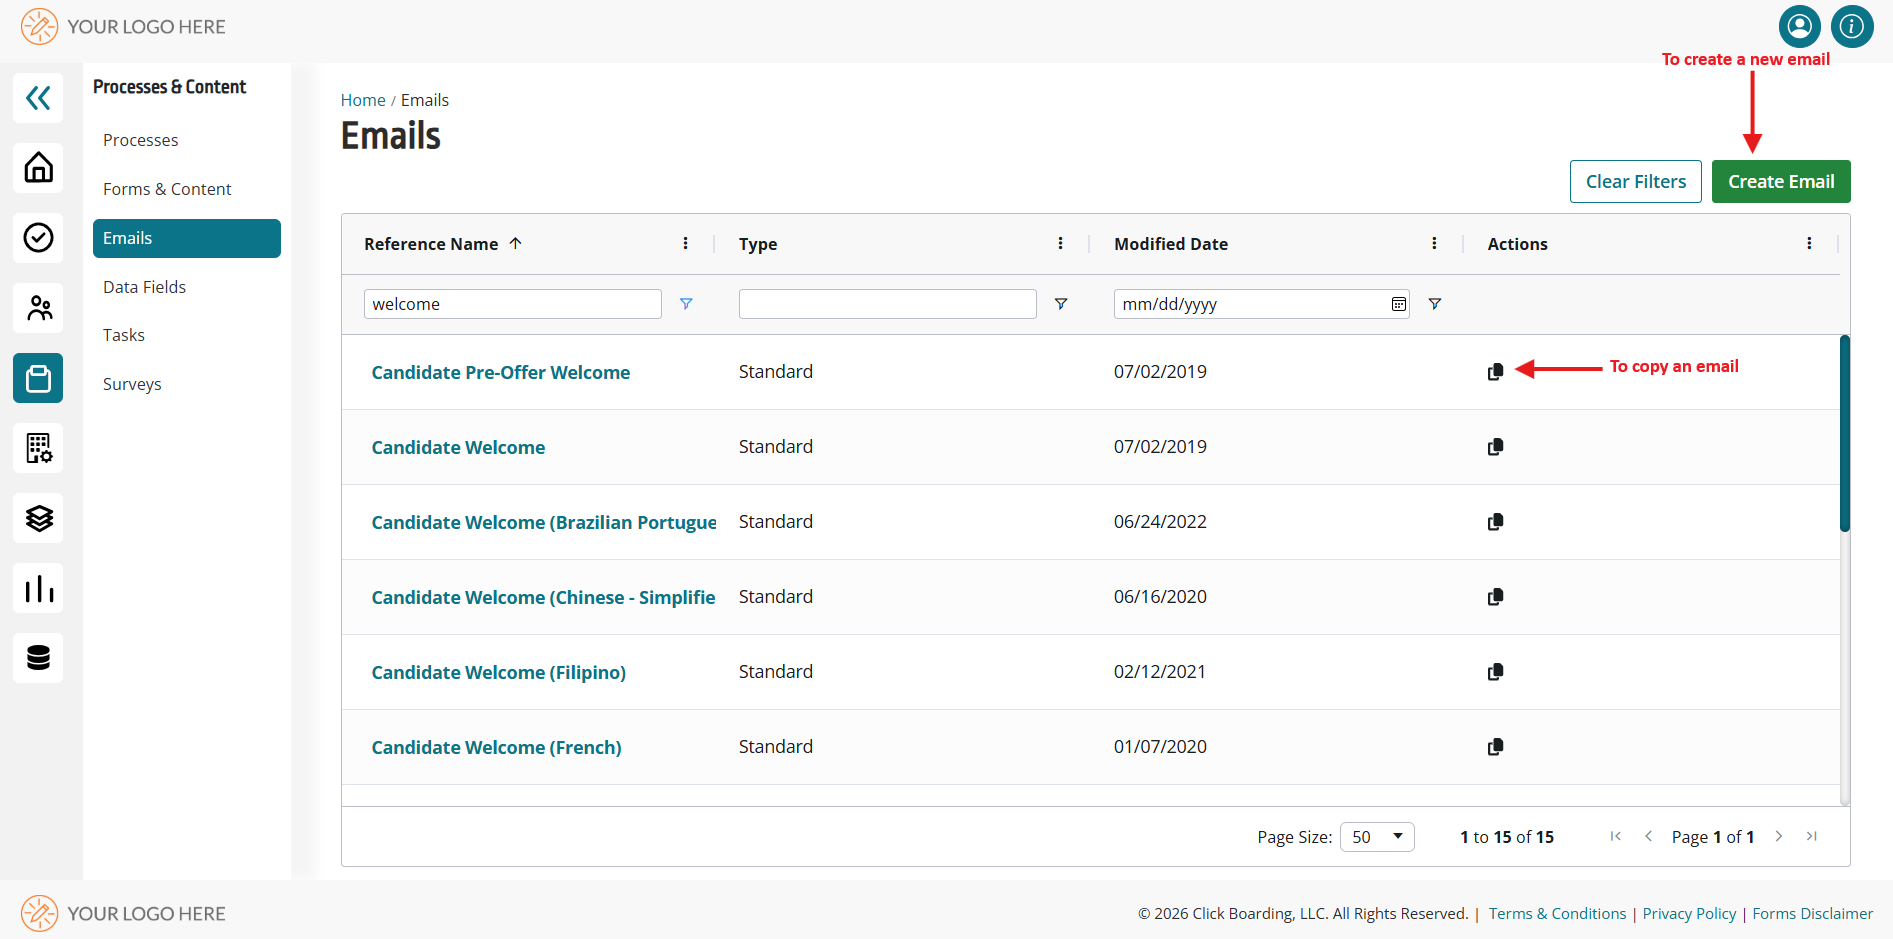Screen dimensions: 1893x939
Task: Open Candidate Welcome (Brazilian Portuguese) link
Action: [x=544, y=522]
